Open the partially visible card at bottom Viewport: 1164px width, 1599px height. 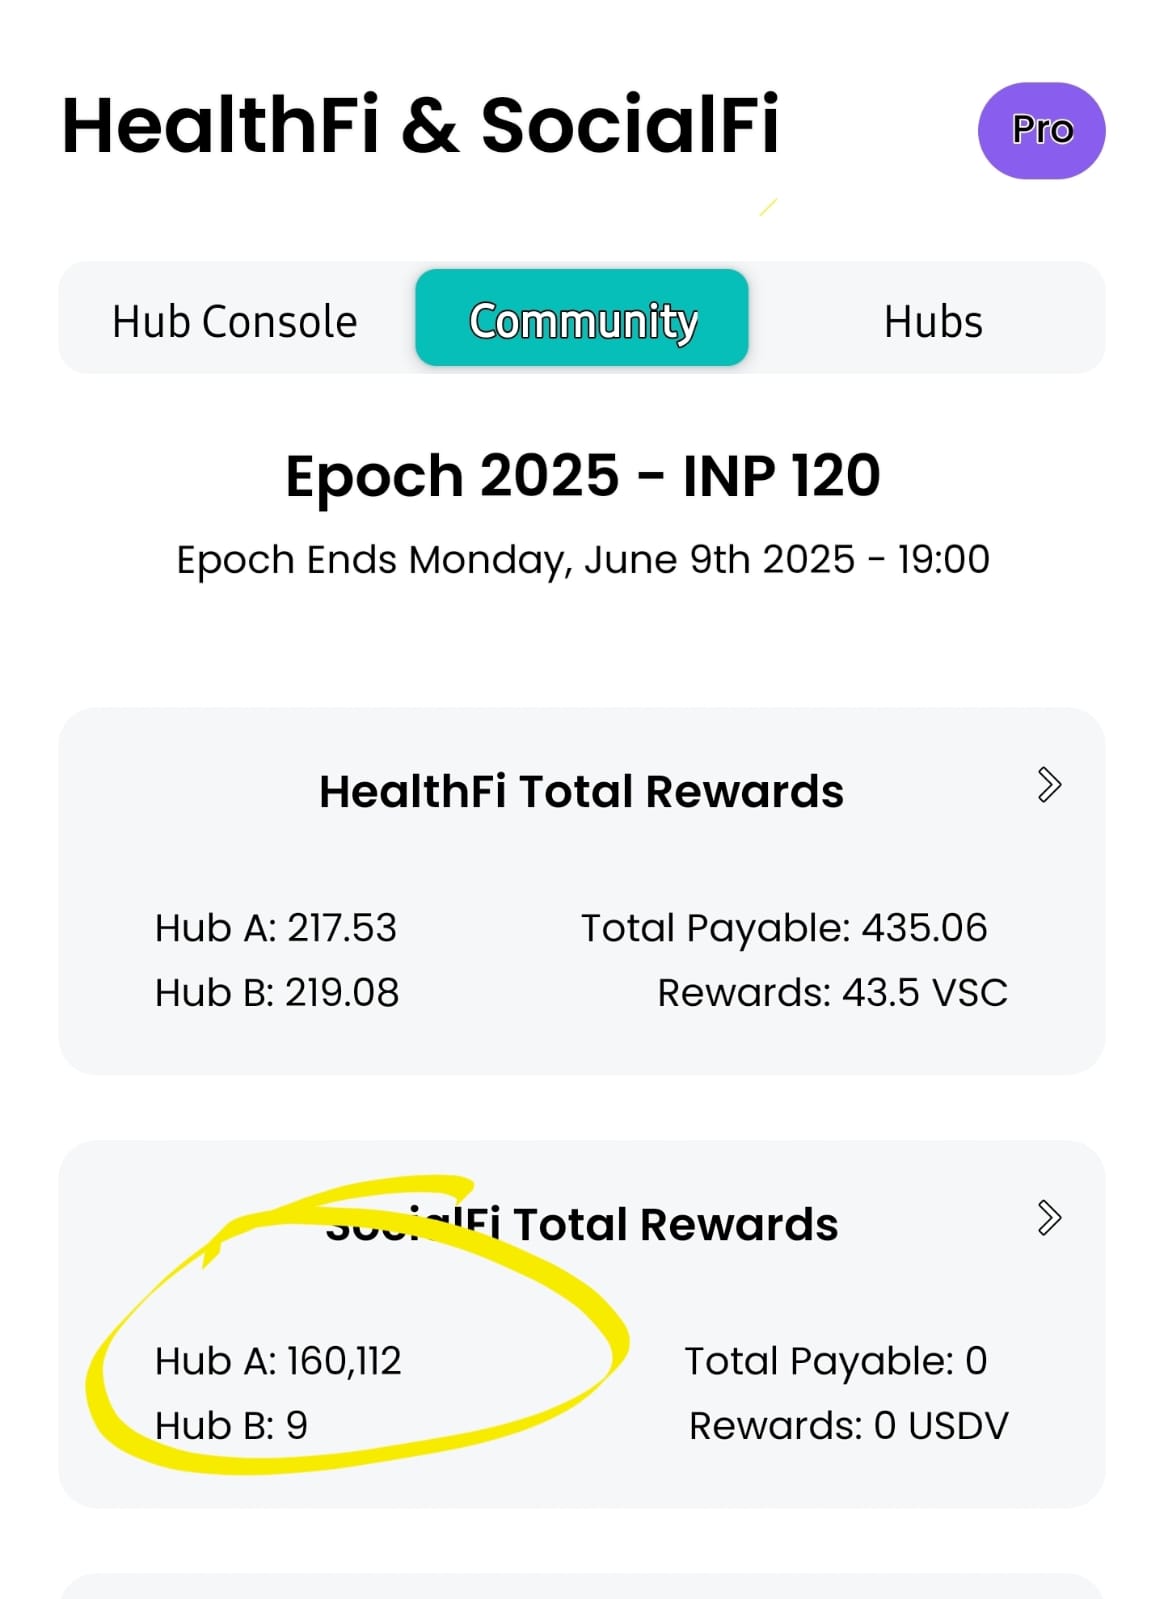tap(582, 1586)
